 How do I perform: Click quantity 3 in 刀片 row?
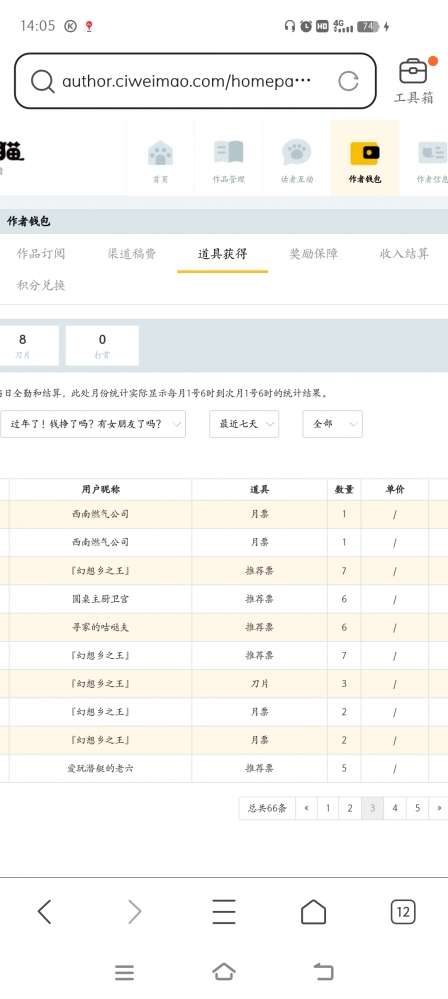[344, 684]
